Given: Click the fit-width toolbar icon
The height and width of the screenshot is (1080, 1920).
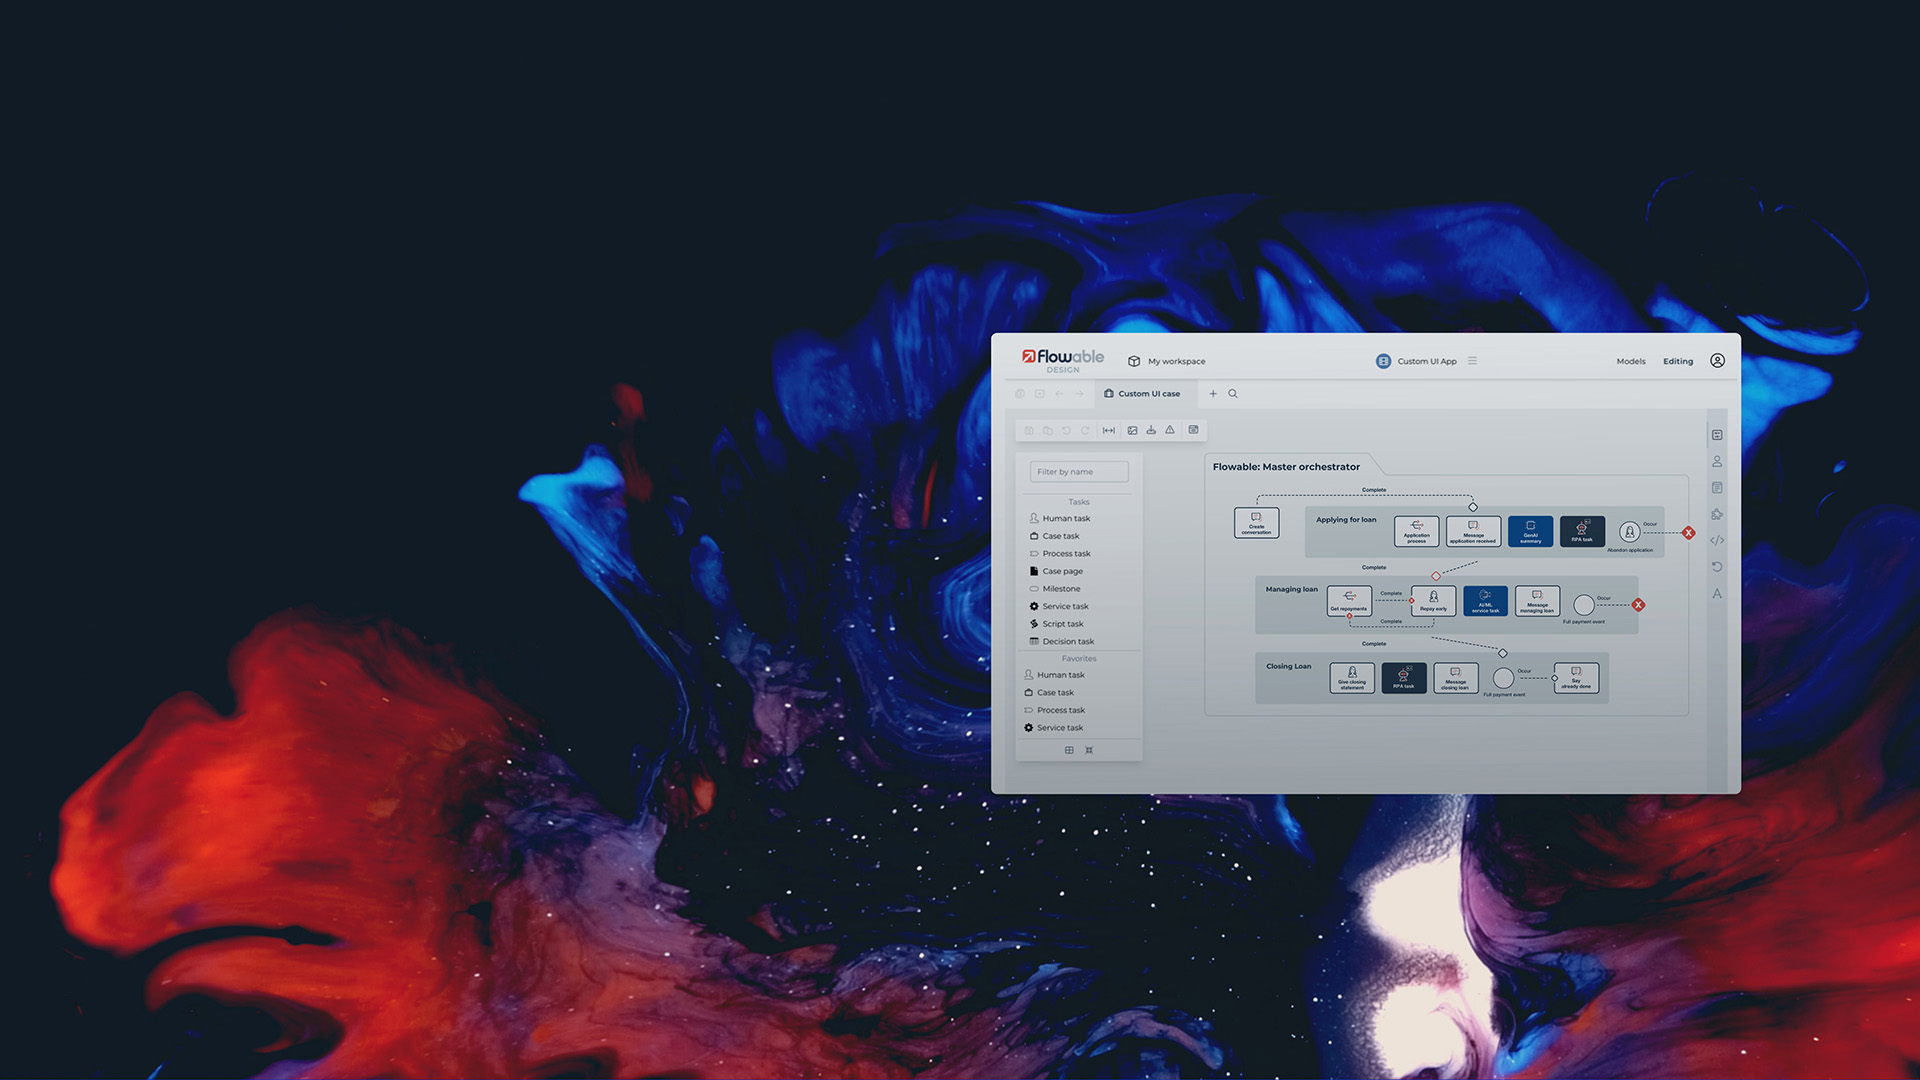Looking at the screenshot, I should [x=1109, y=430].
